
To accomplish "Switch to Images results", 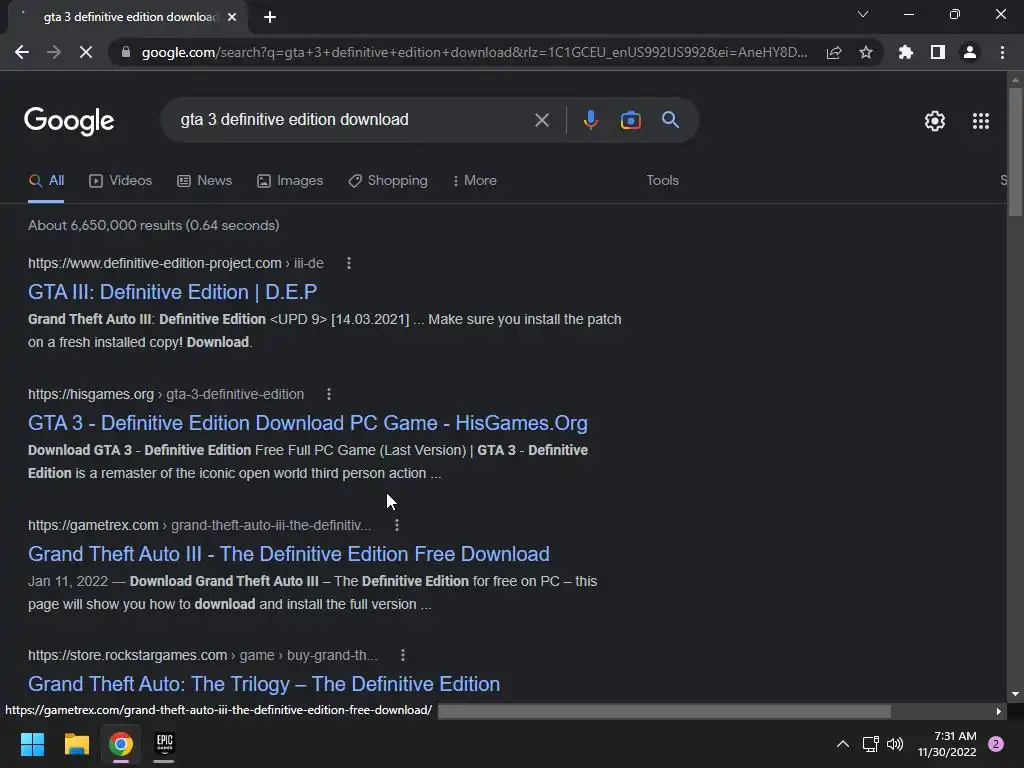I will click(x=290, y=181).
